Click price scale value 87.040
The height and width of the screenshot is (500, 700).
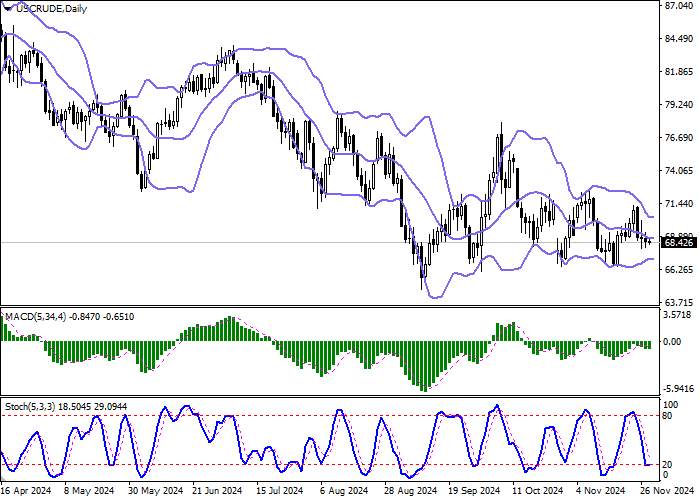click(x=679, y=6)
